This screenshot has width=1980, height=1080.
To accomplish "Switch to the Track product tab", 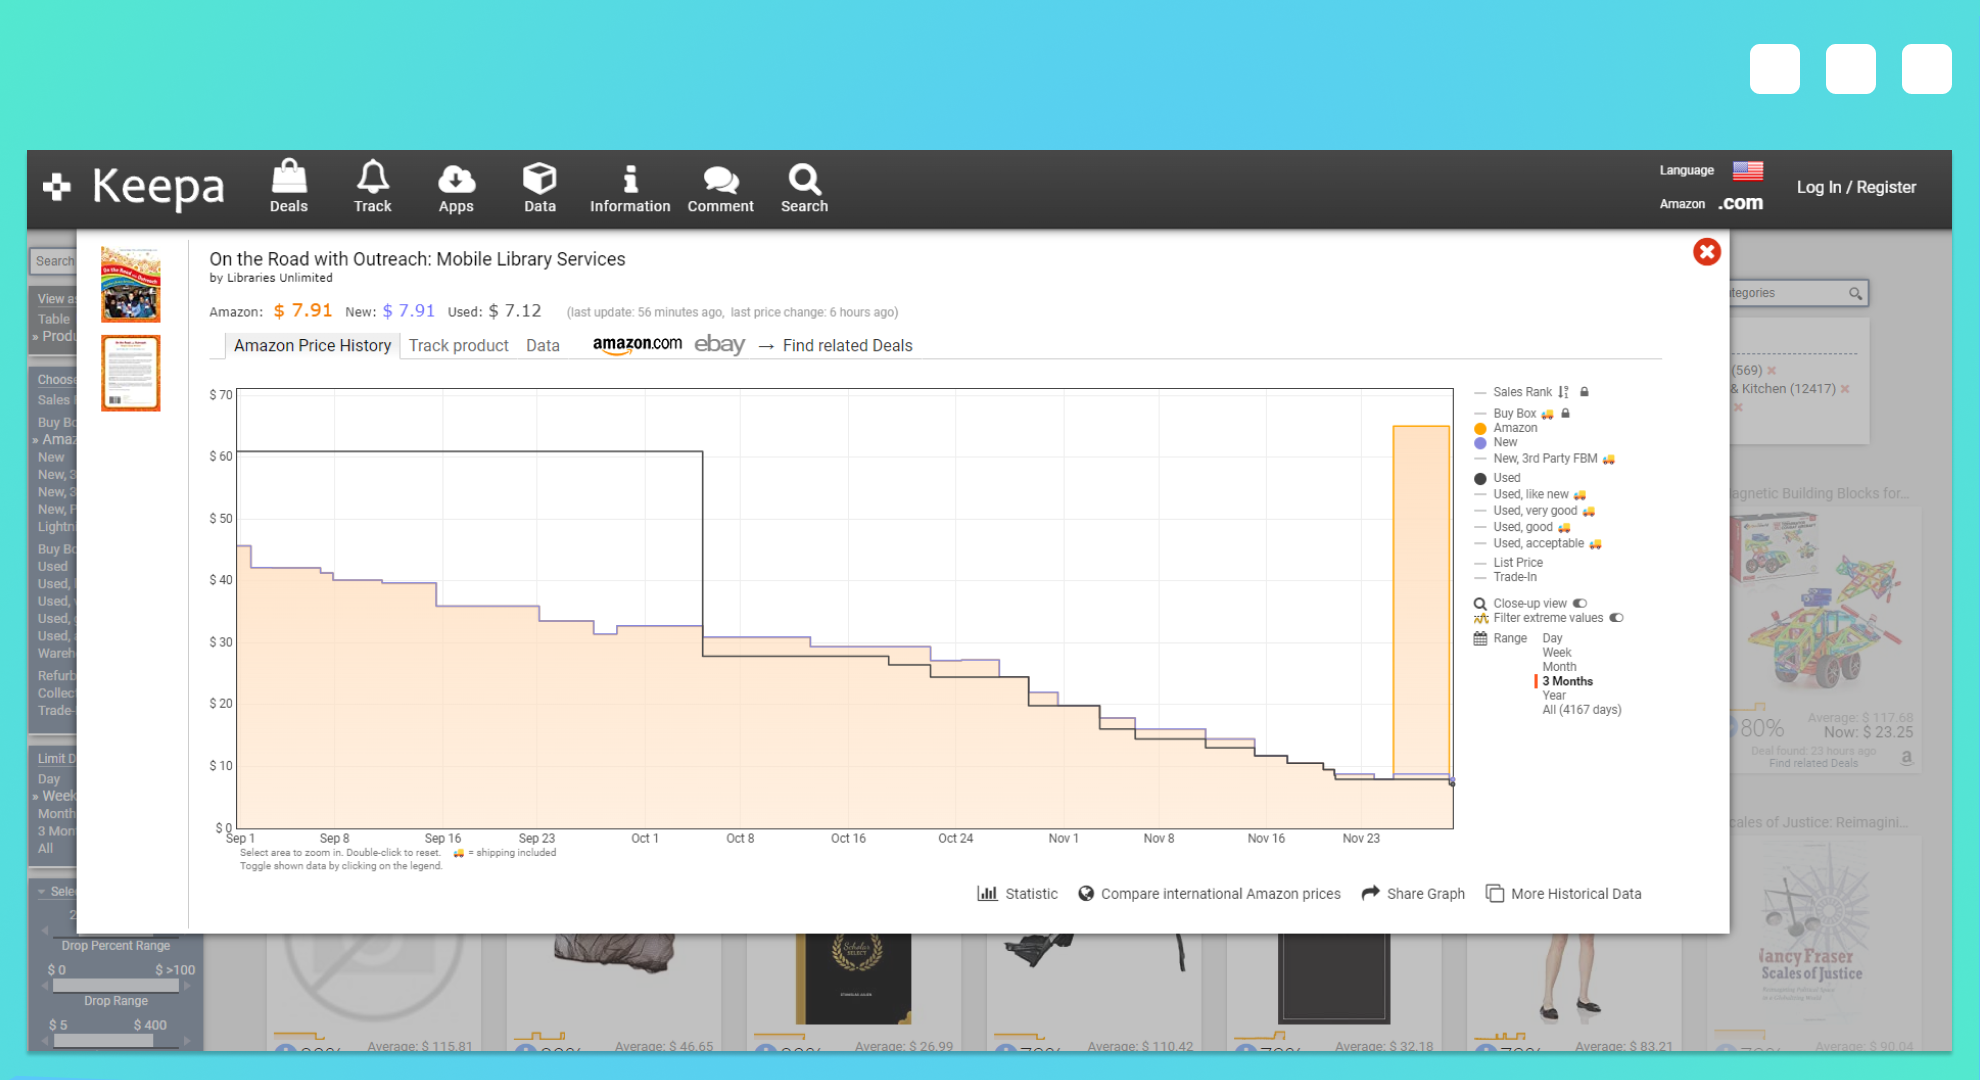I will point(458,345).
